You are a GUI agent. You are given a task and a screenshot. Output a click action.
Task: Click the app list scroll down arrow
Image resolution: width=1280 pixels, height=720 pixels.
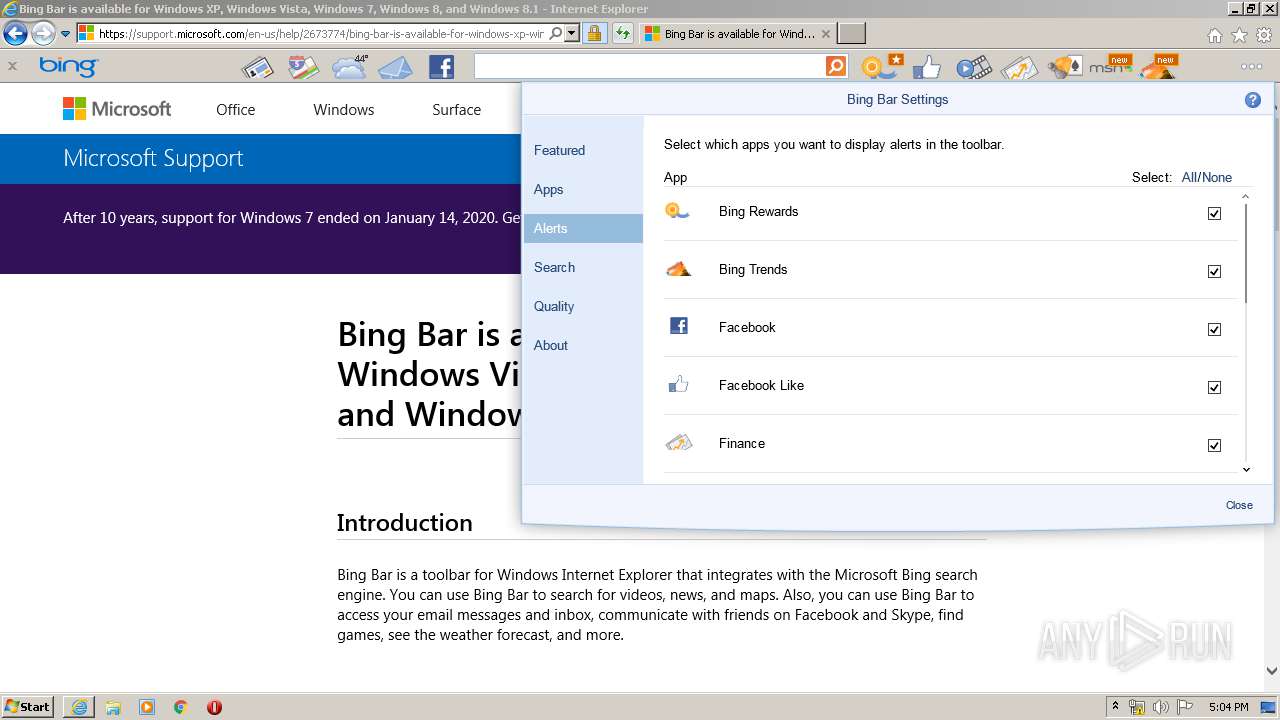click(x=1246, y=469)
